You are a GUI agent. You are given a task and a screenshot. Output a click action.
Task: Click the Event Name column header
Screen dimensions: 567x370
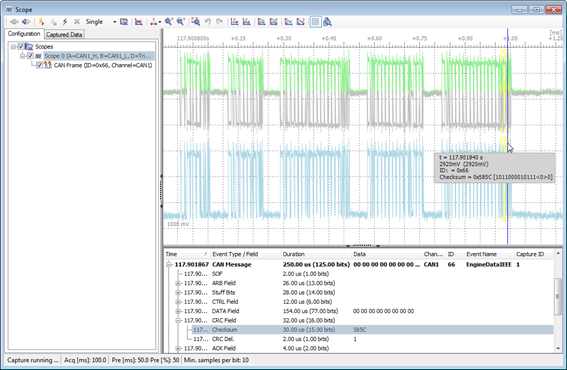[489, 254]
